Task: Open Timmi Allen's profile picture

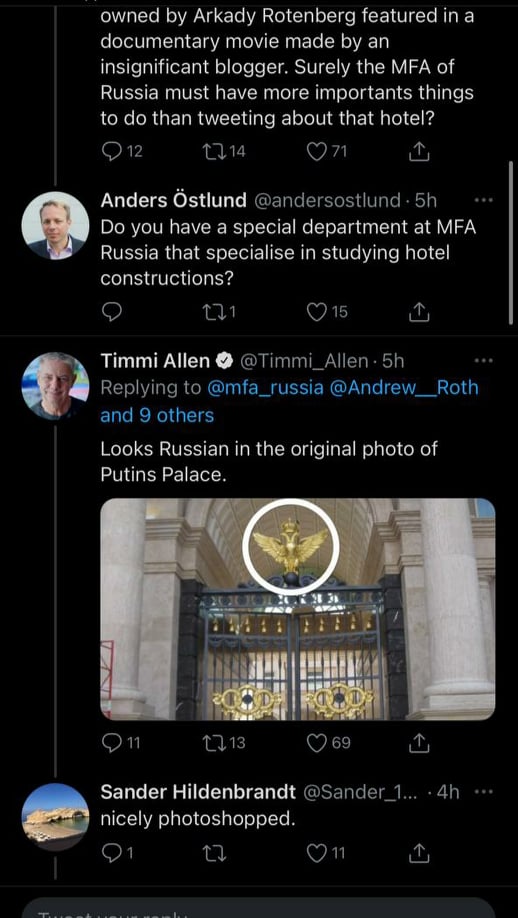Action: click(56, 386)
